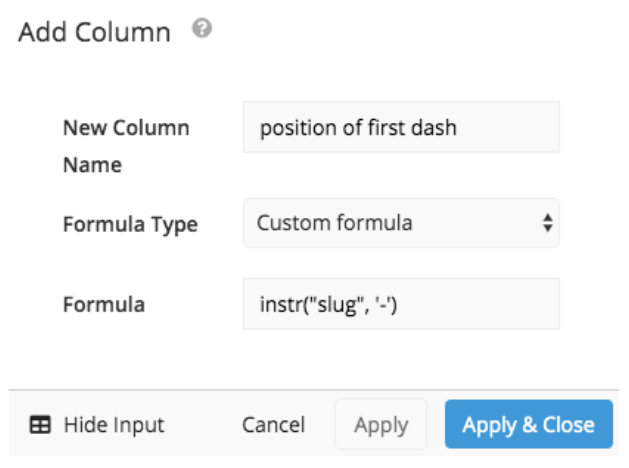
Task: Toggle Hide Input to hide the table
Action: click(x=97, y=424)
